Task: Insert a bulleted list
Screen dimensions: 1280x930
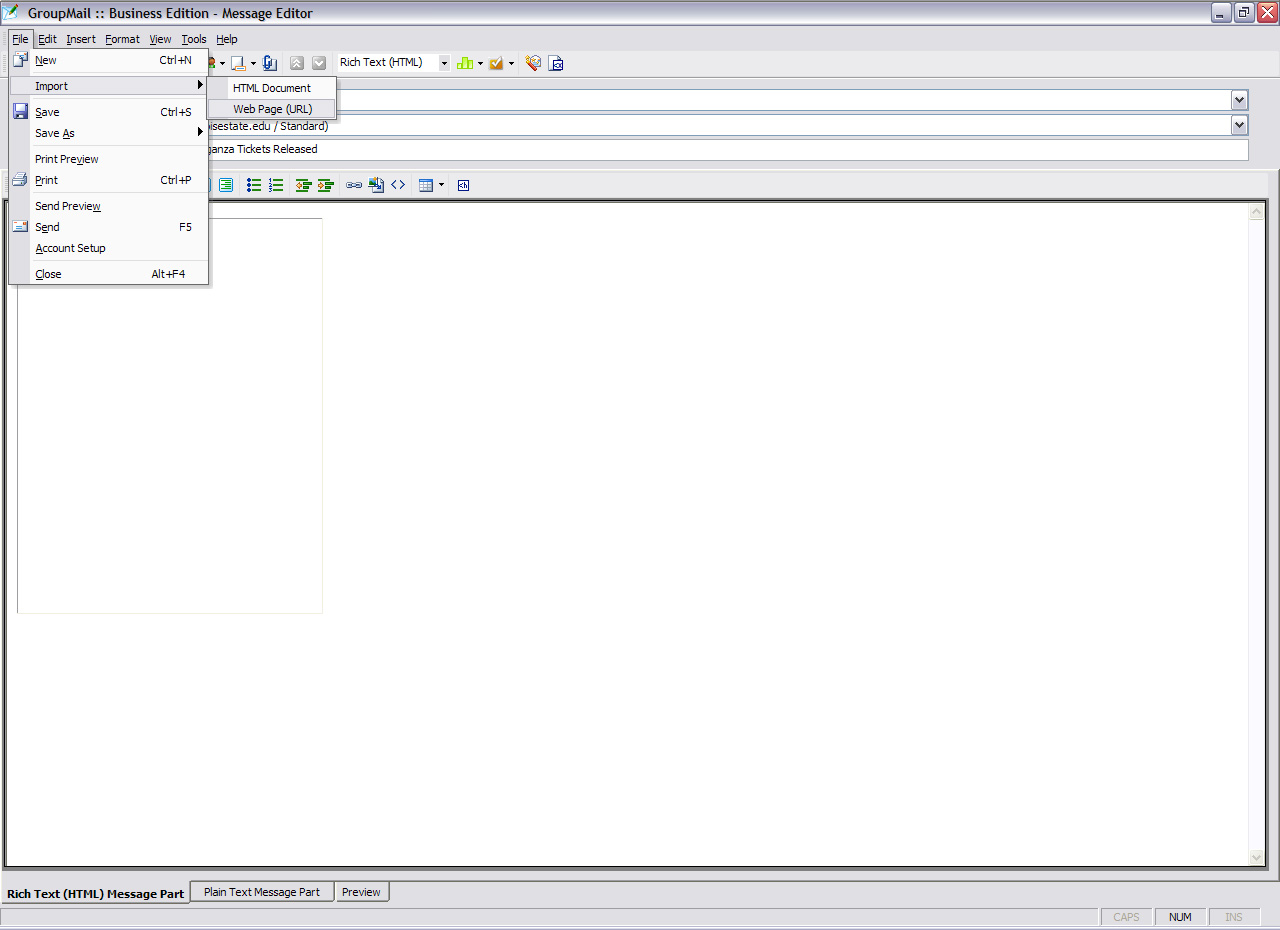Action: [x=254, y=185]
